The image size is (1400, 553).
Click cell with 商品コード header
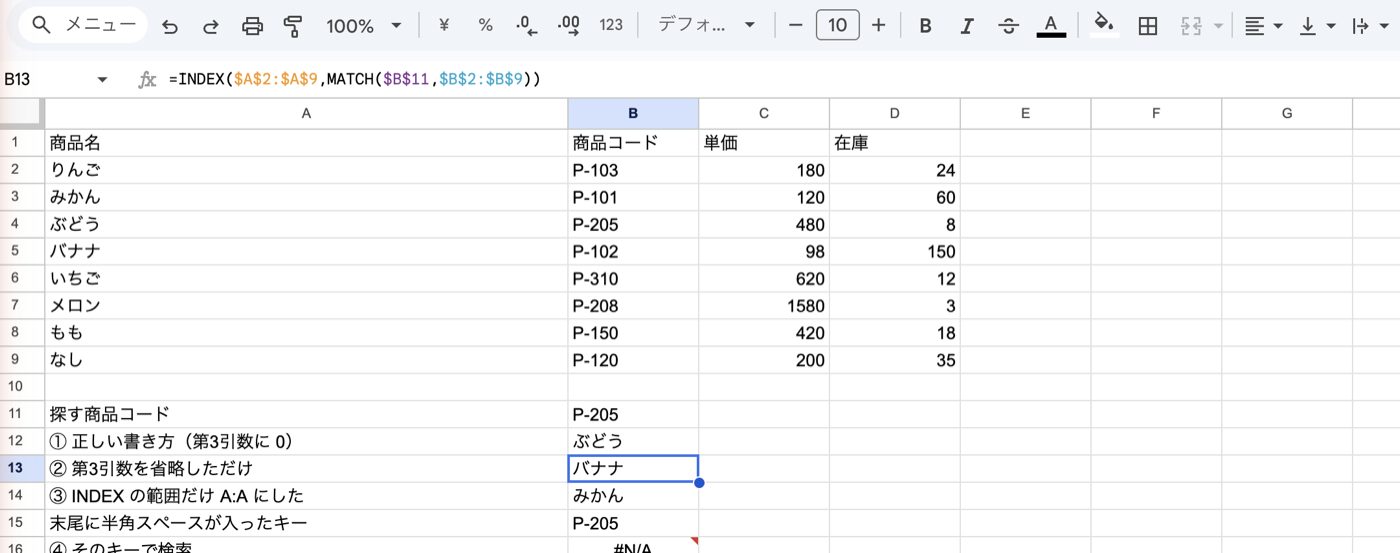click(x=633, y=143)
